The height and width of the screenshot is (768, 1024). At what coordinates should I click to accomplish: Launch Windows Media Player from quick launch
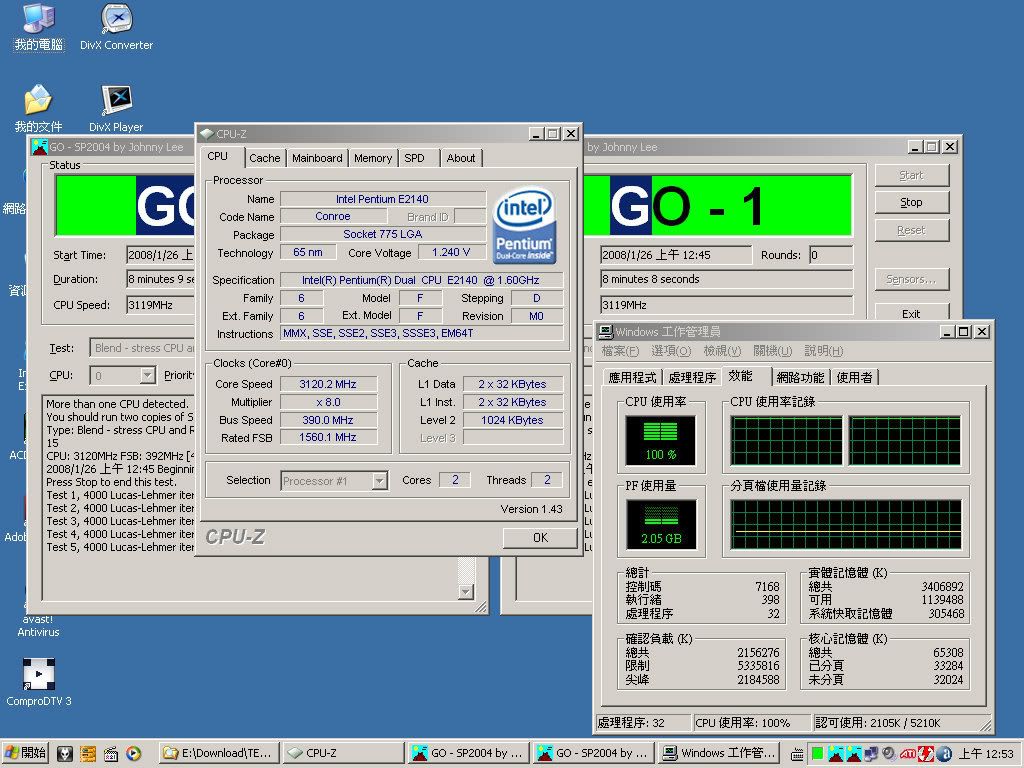click(x=133, y=753)
